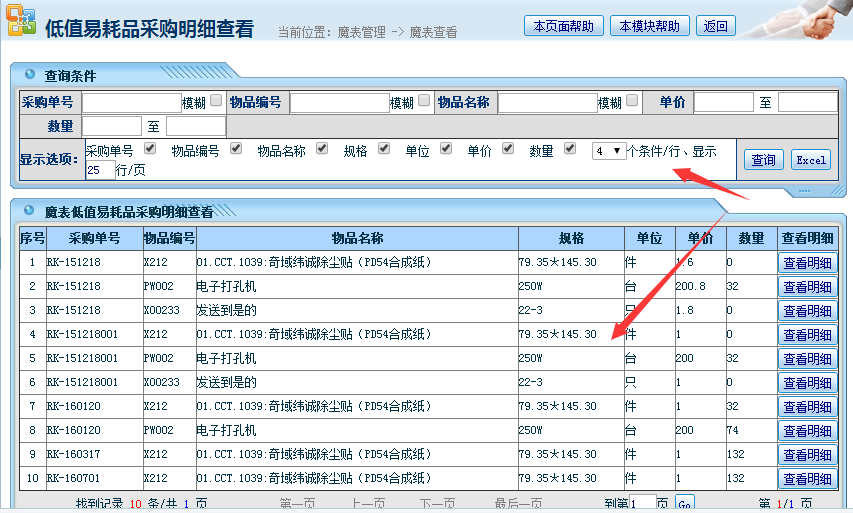Click the 查询条件 panel header icon

pyautogui.click(x=29, y=76)
